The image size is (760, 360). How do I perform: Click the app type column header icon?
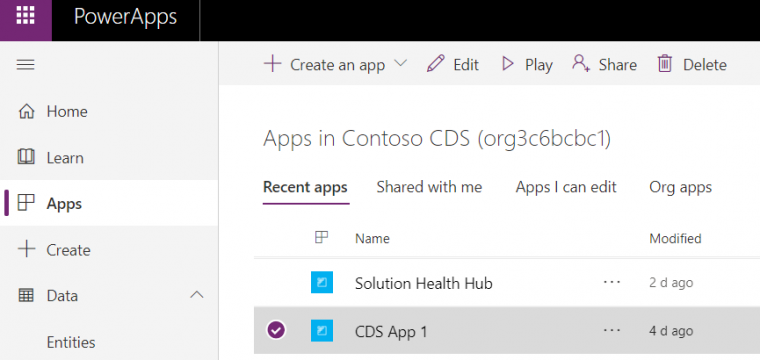(x=321, y=237)
